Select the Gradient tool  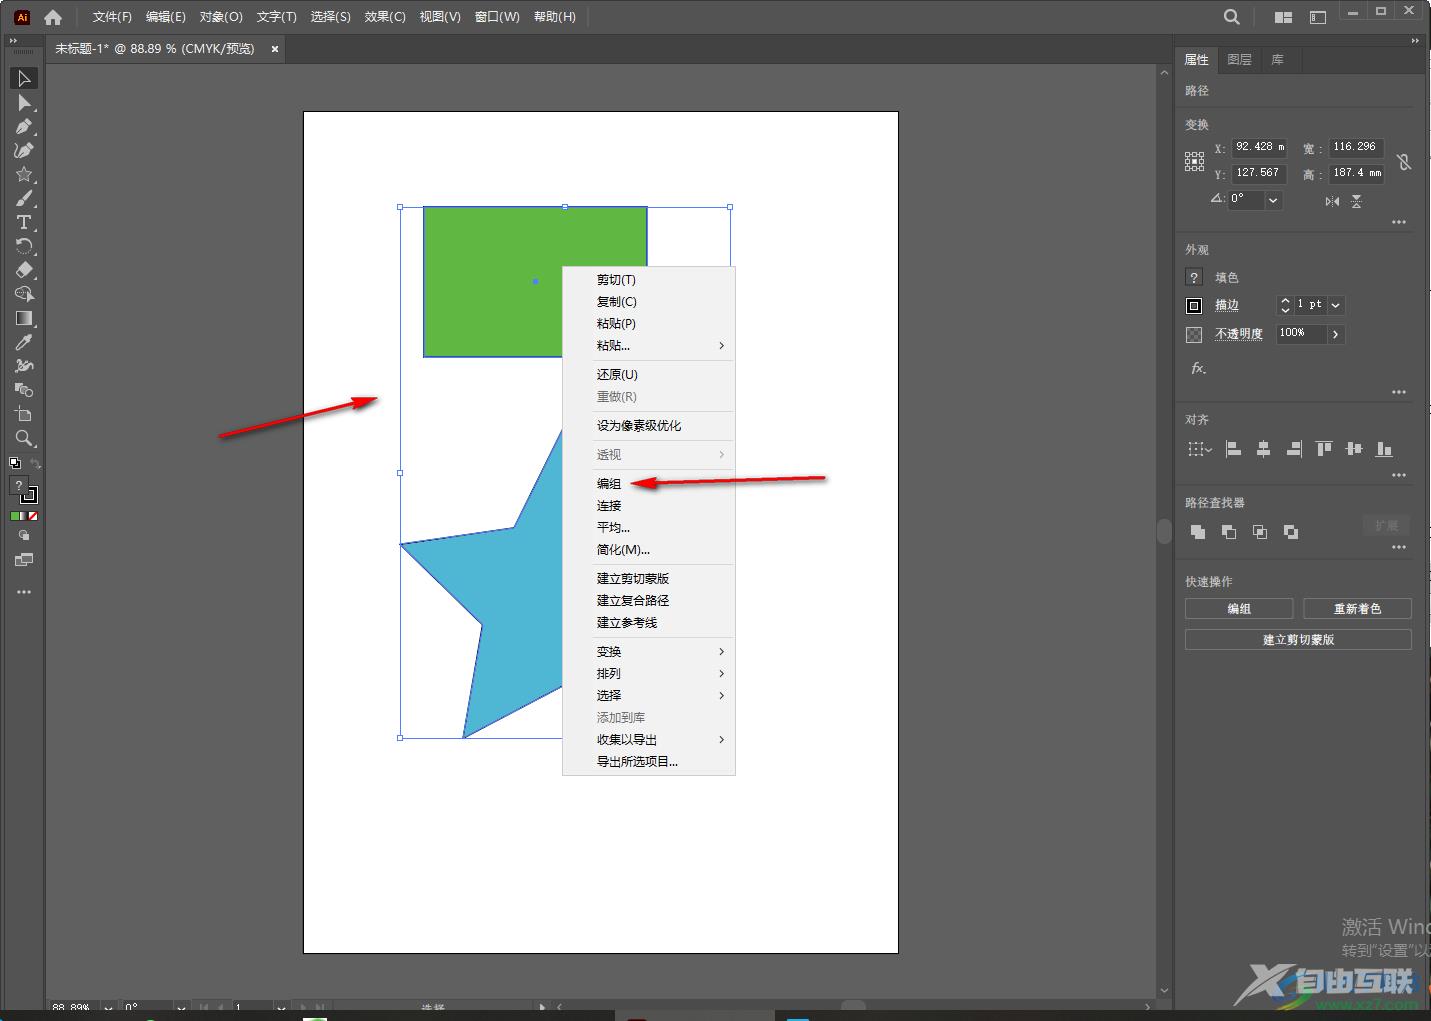point(24,318)
